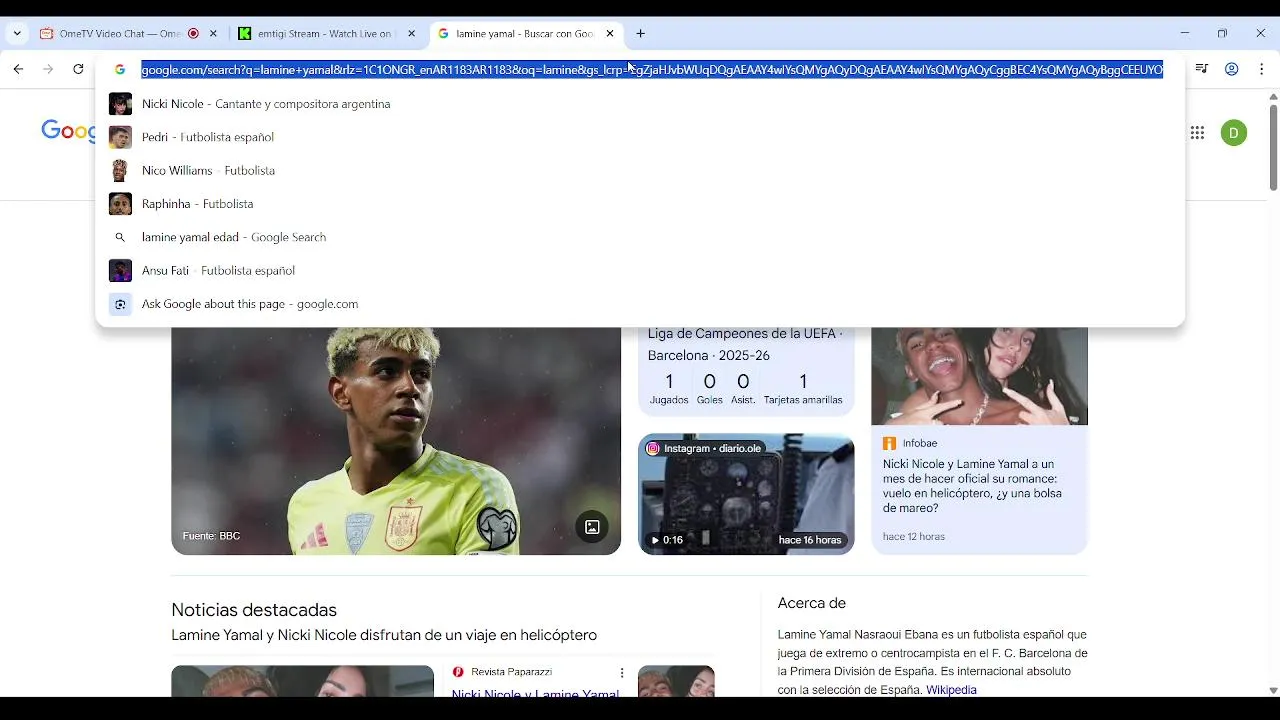Choose the Pedri suggestion
Image resolution: width=1280 pixels, height=720 pixels.
click(640, 137)
